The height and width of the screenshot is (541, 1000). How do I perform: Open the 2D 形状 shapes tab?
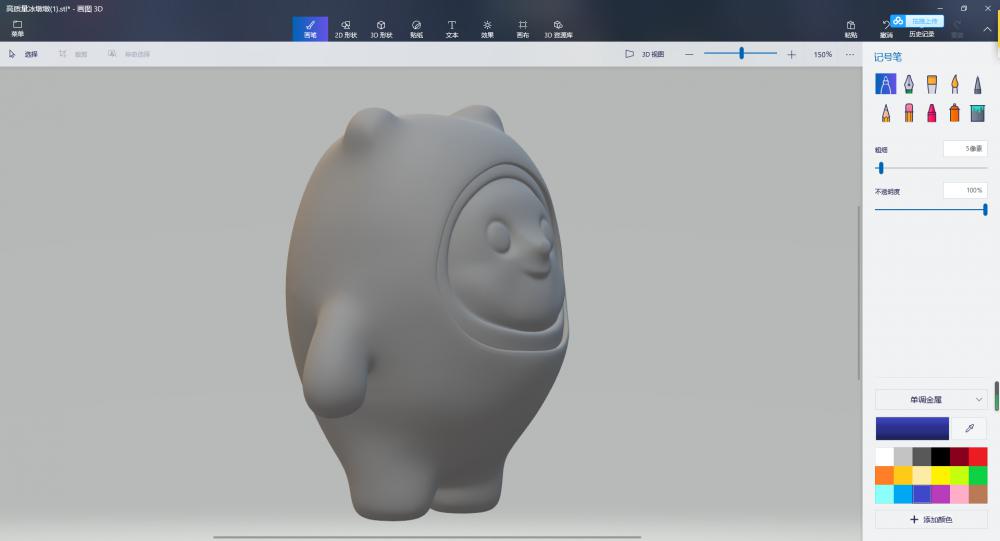346,29
